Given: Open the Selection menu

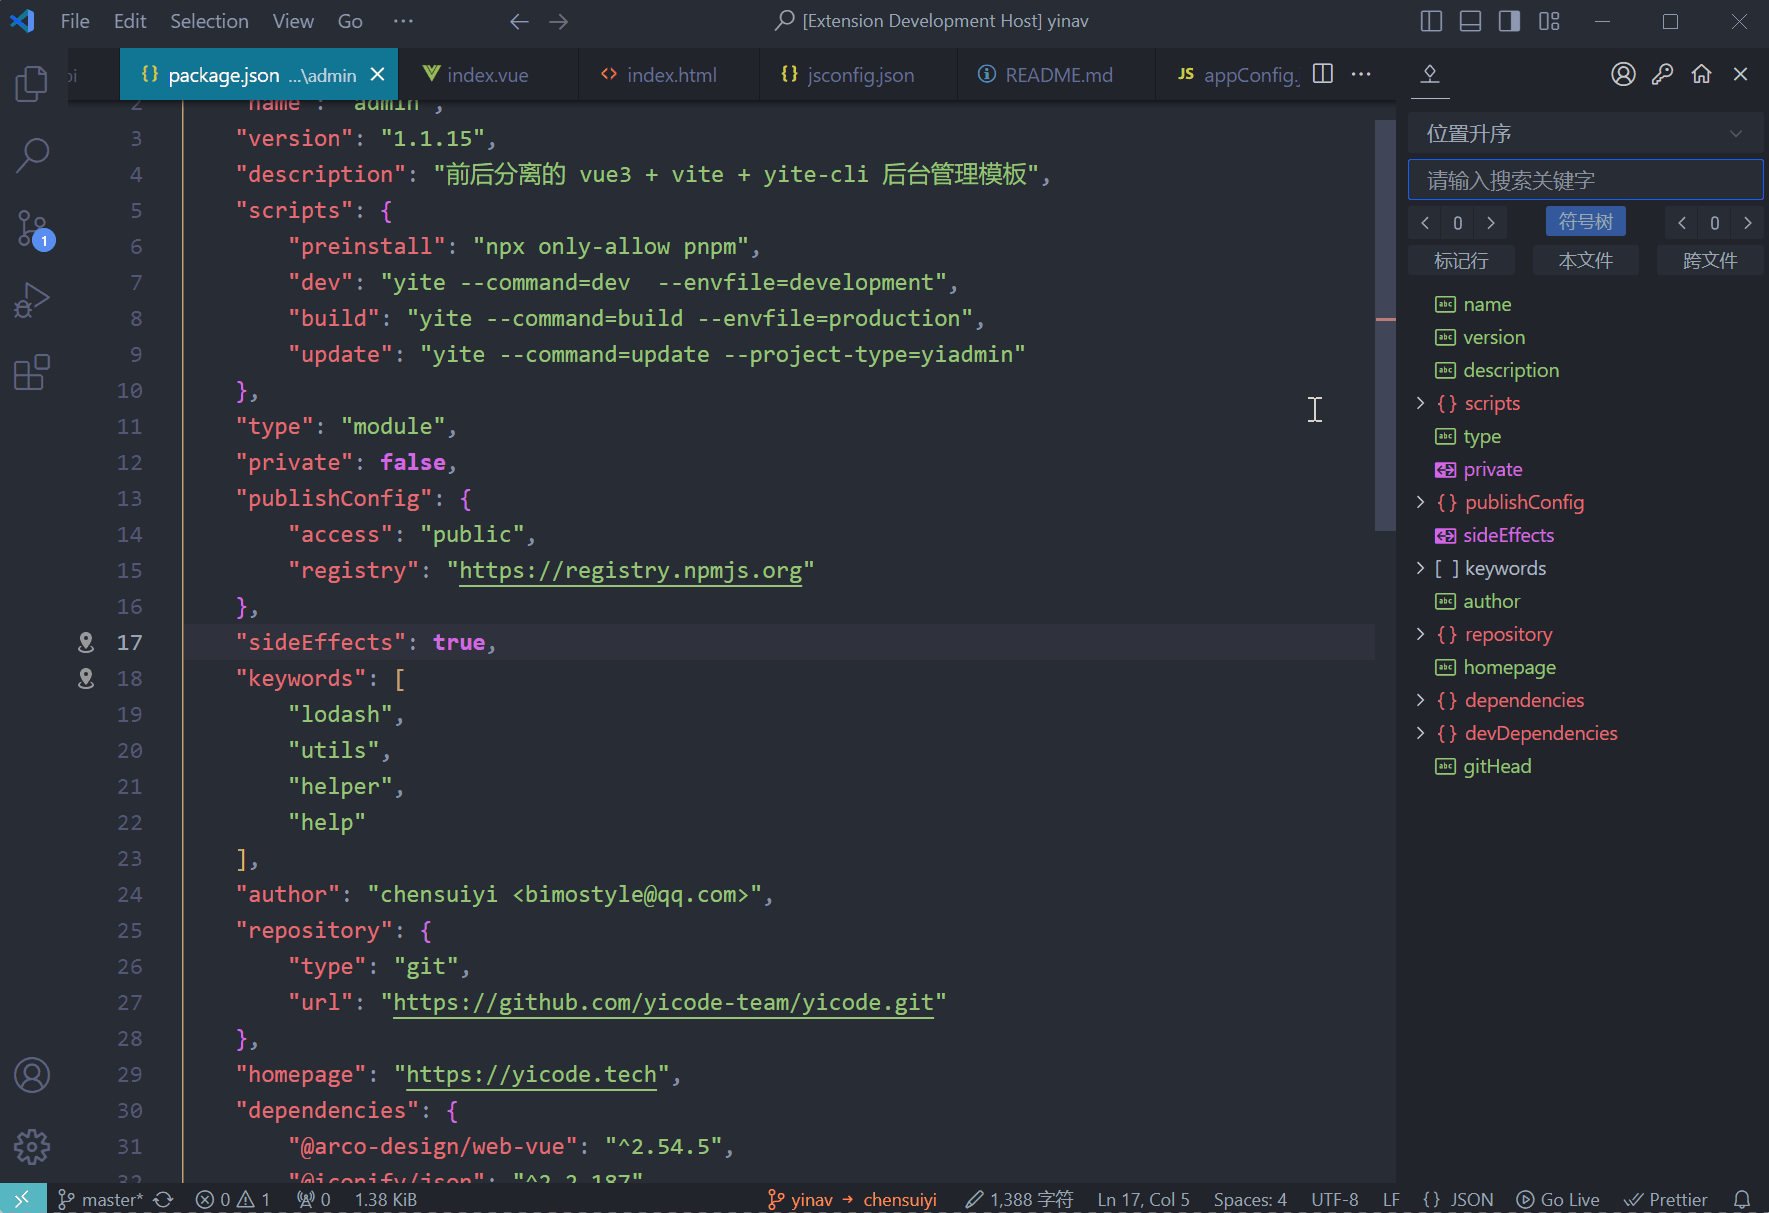Looking at the screenshot, I should coord(209,21).
